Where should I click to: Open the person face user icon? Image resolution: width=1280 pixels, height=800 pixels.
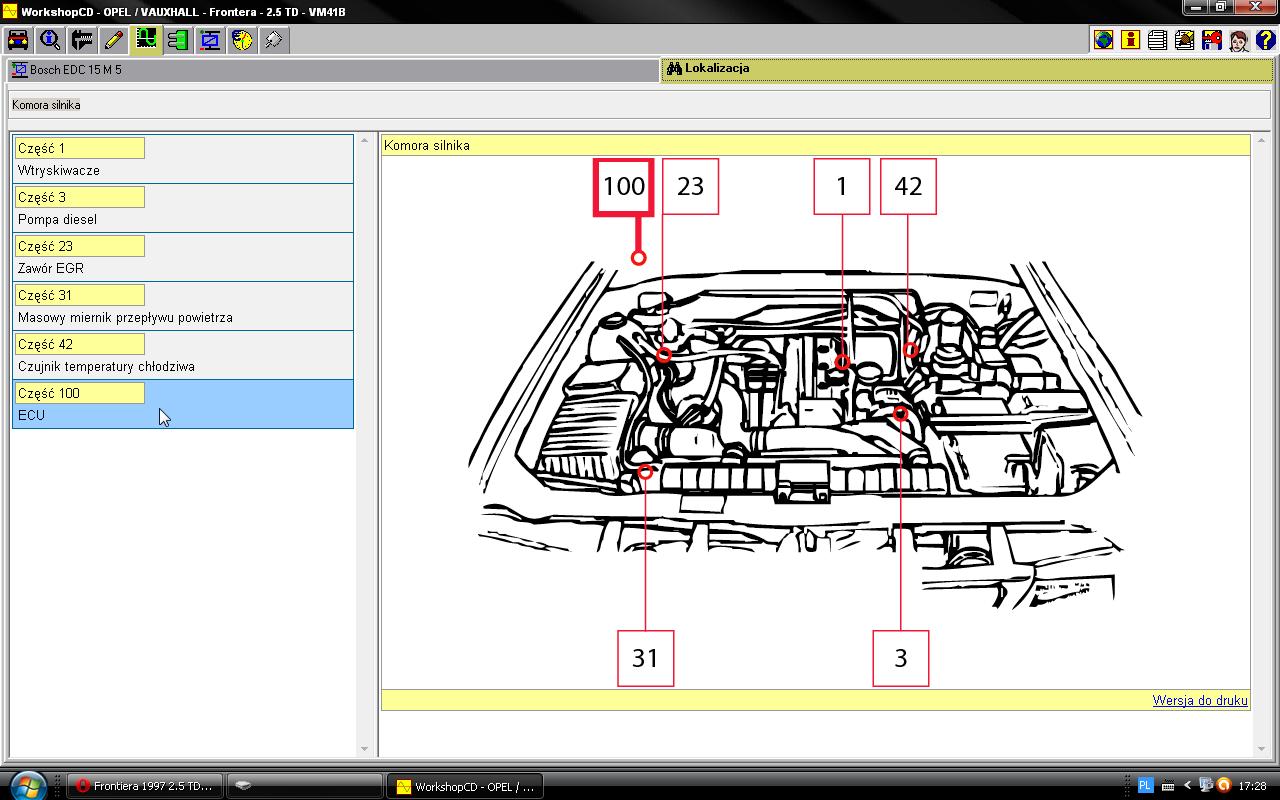1239,40
